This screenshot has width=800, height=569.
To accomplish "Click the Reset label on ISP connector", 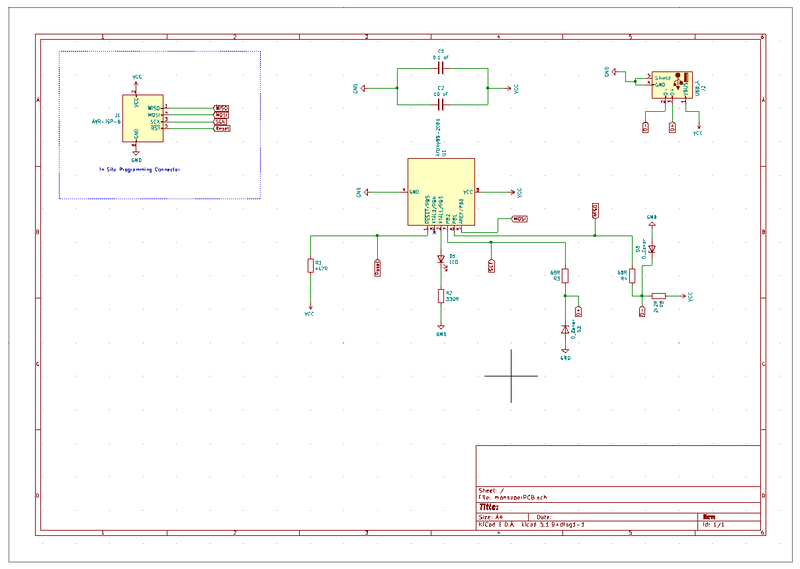I will coord(222,128).
